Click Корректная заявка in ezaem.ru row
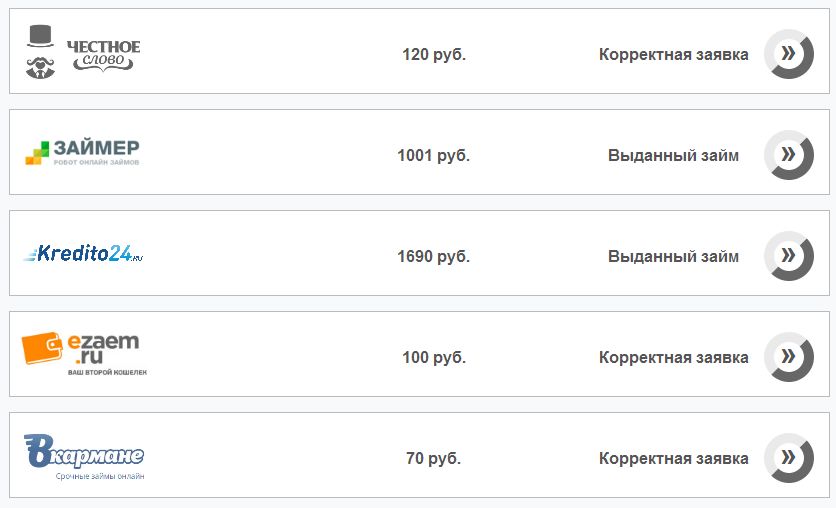 [x=673, y=357]
